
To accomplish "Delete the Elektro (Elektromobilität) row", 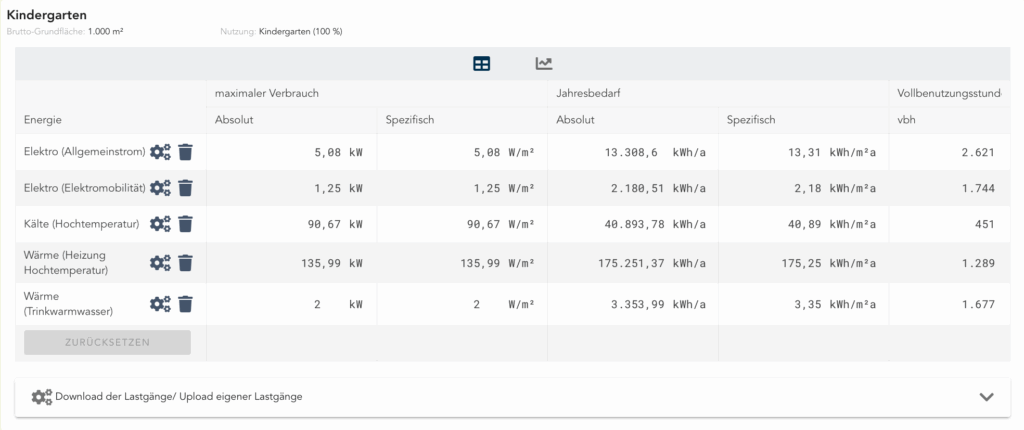I will 186,188.
